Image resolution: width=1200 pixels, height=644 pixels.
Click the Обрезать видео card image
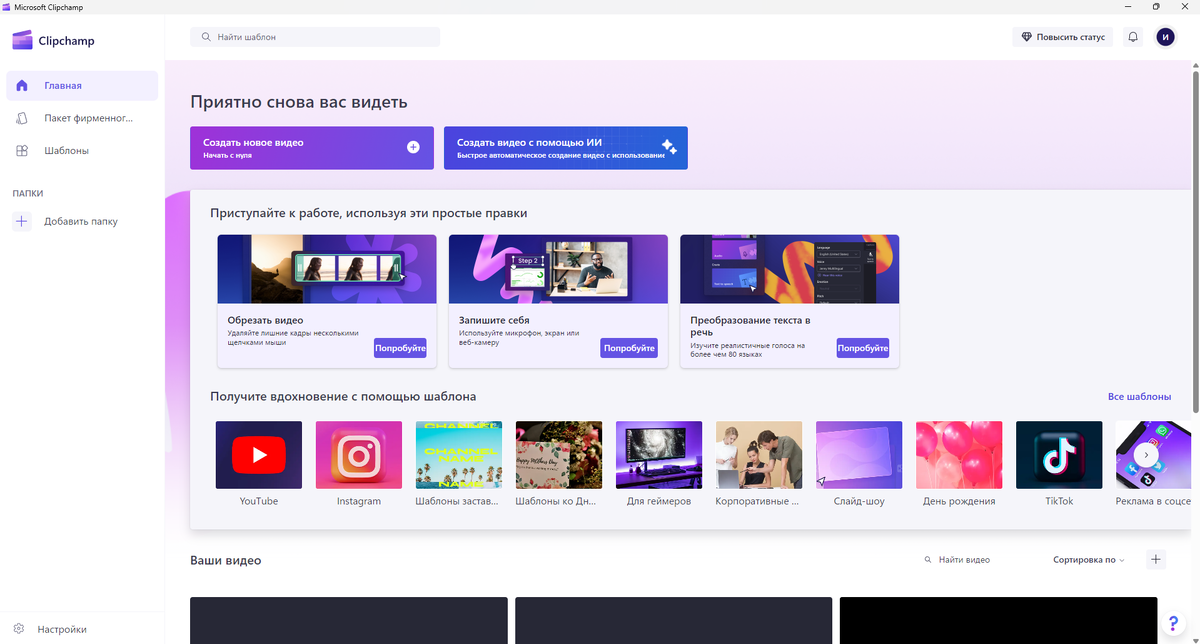coord(327,269)
